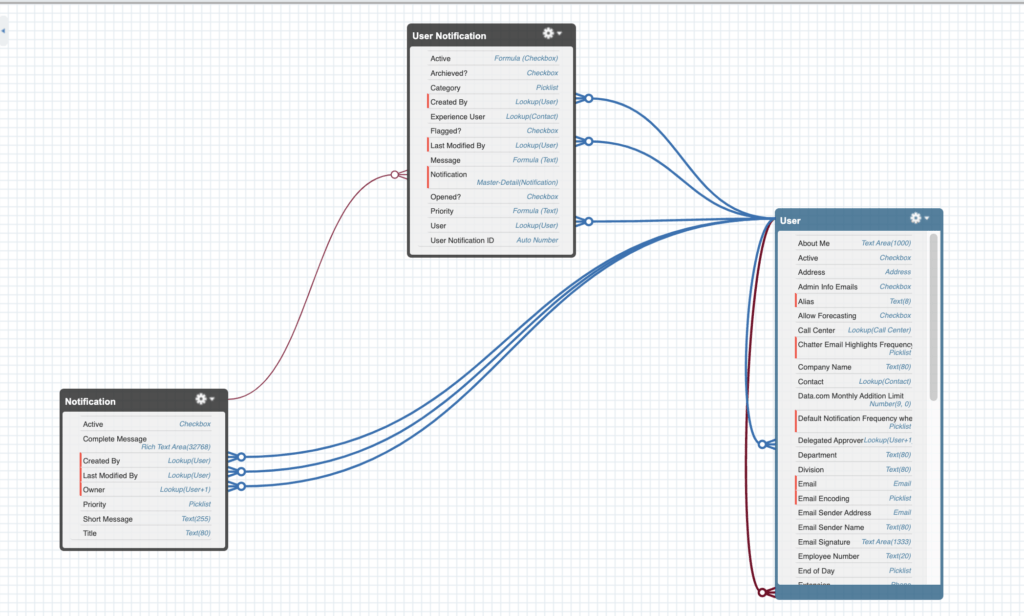
Task: Open the Notification object gear menu
Action: (x=204, y=399)
